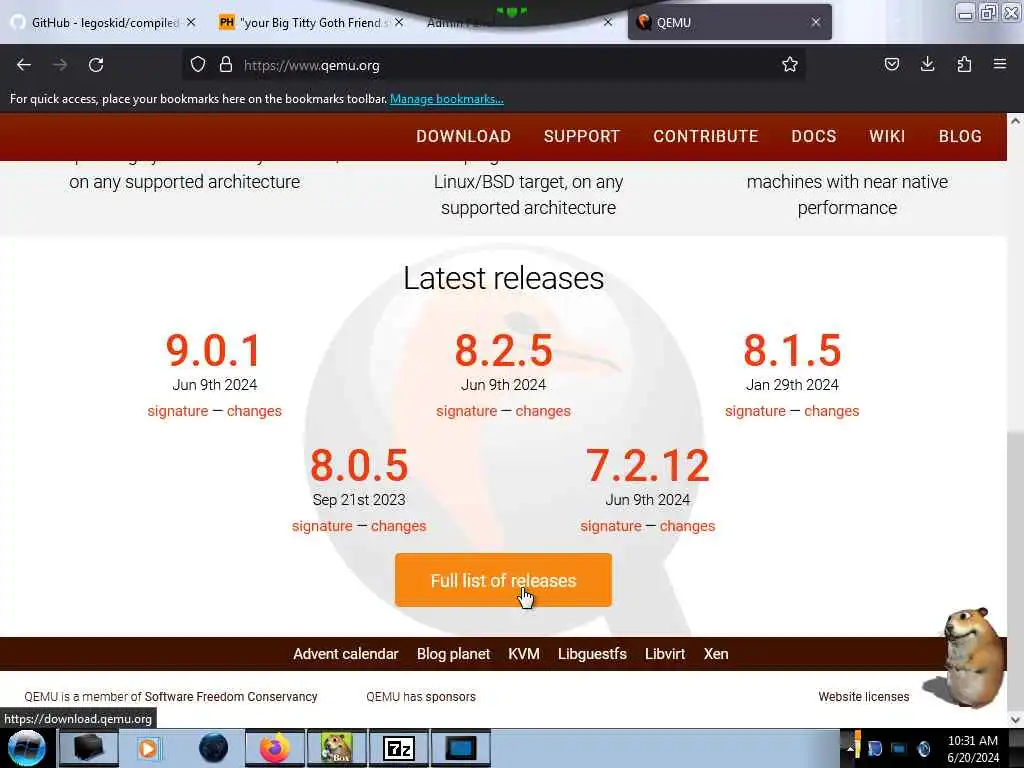Open changes link for 8.1.5
Image resolution: width=1024 pixels, height=768 pixels.
point(831,411)
